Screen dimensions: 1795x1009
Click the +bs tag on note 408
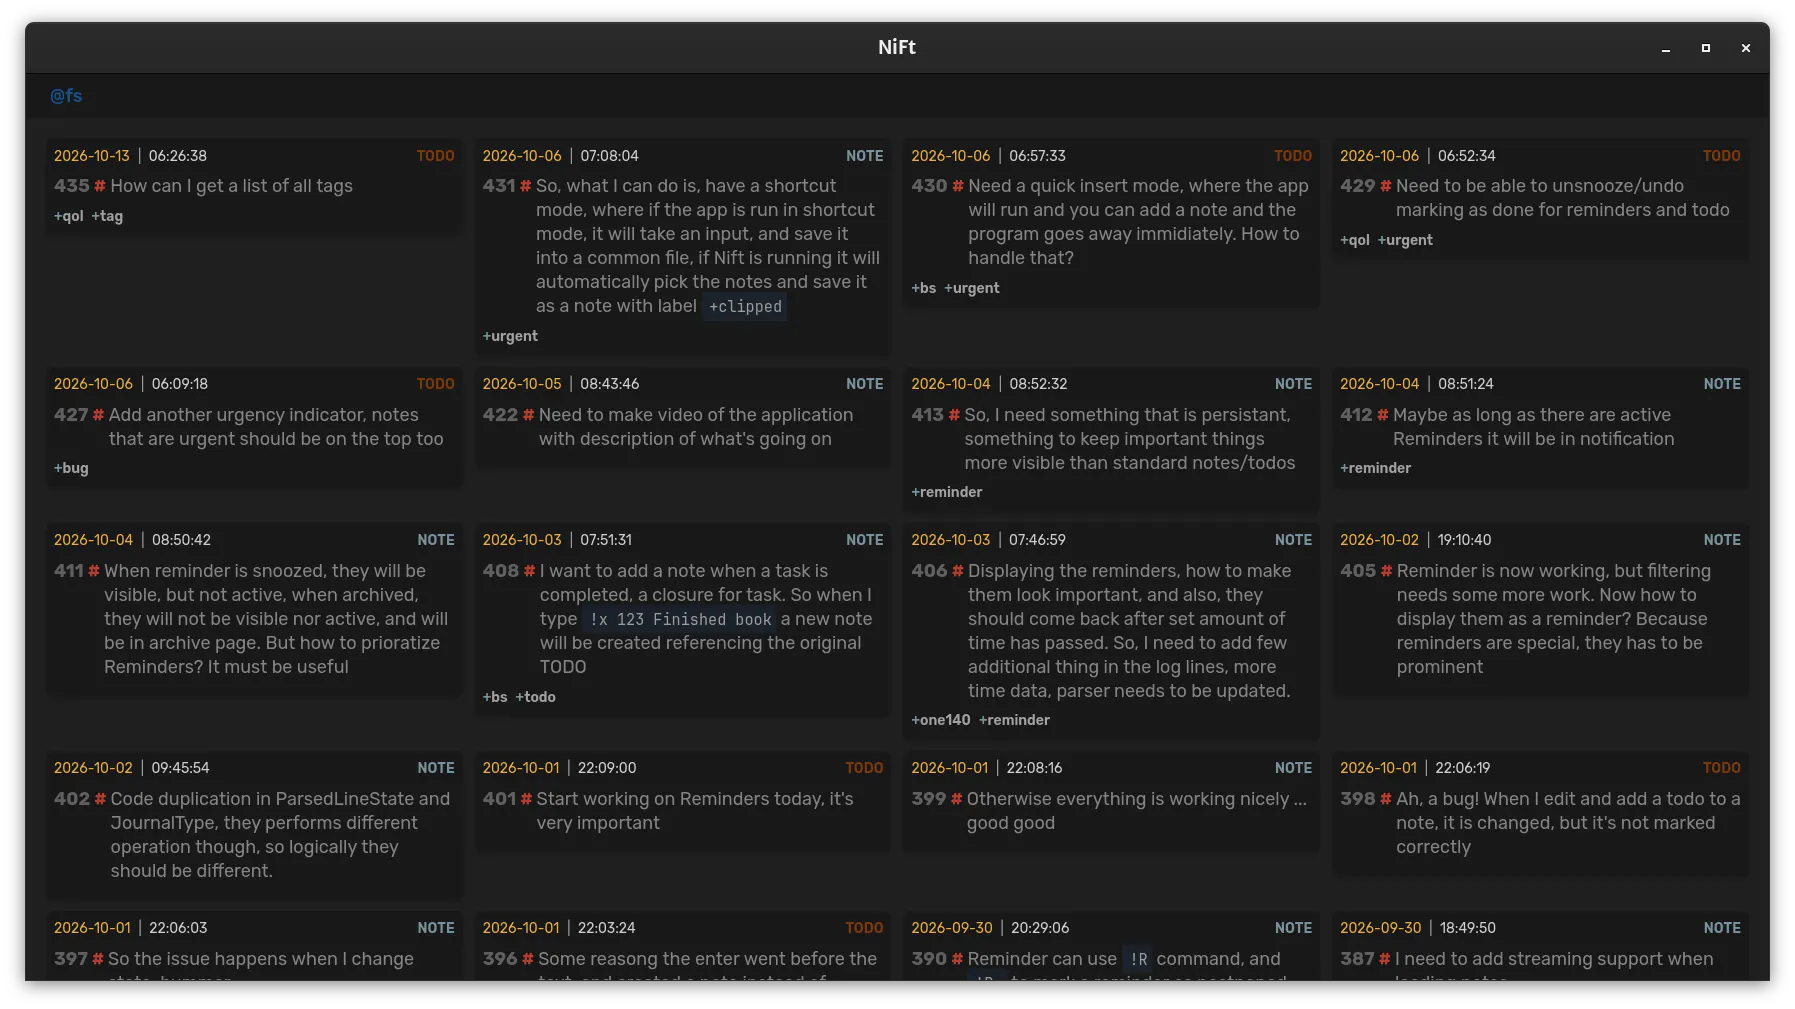click(x=495, y=697)
